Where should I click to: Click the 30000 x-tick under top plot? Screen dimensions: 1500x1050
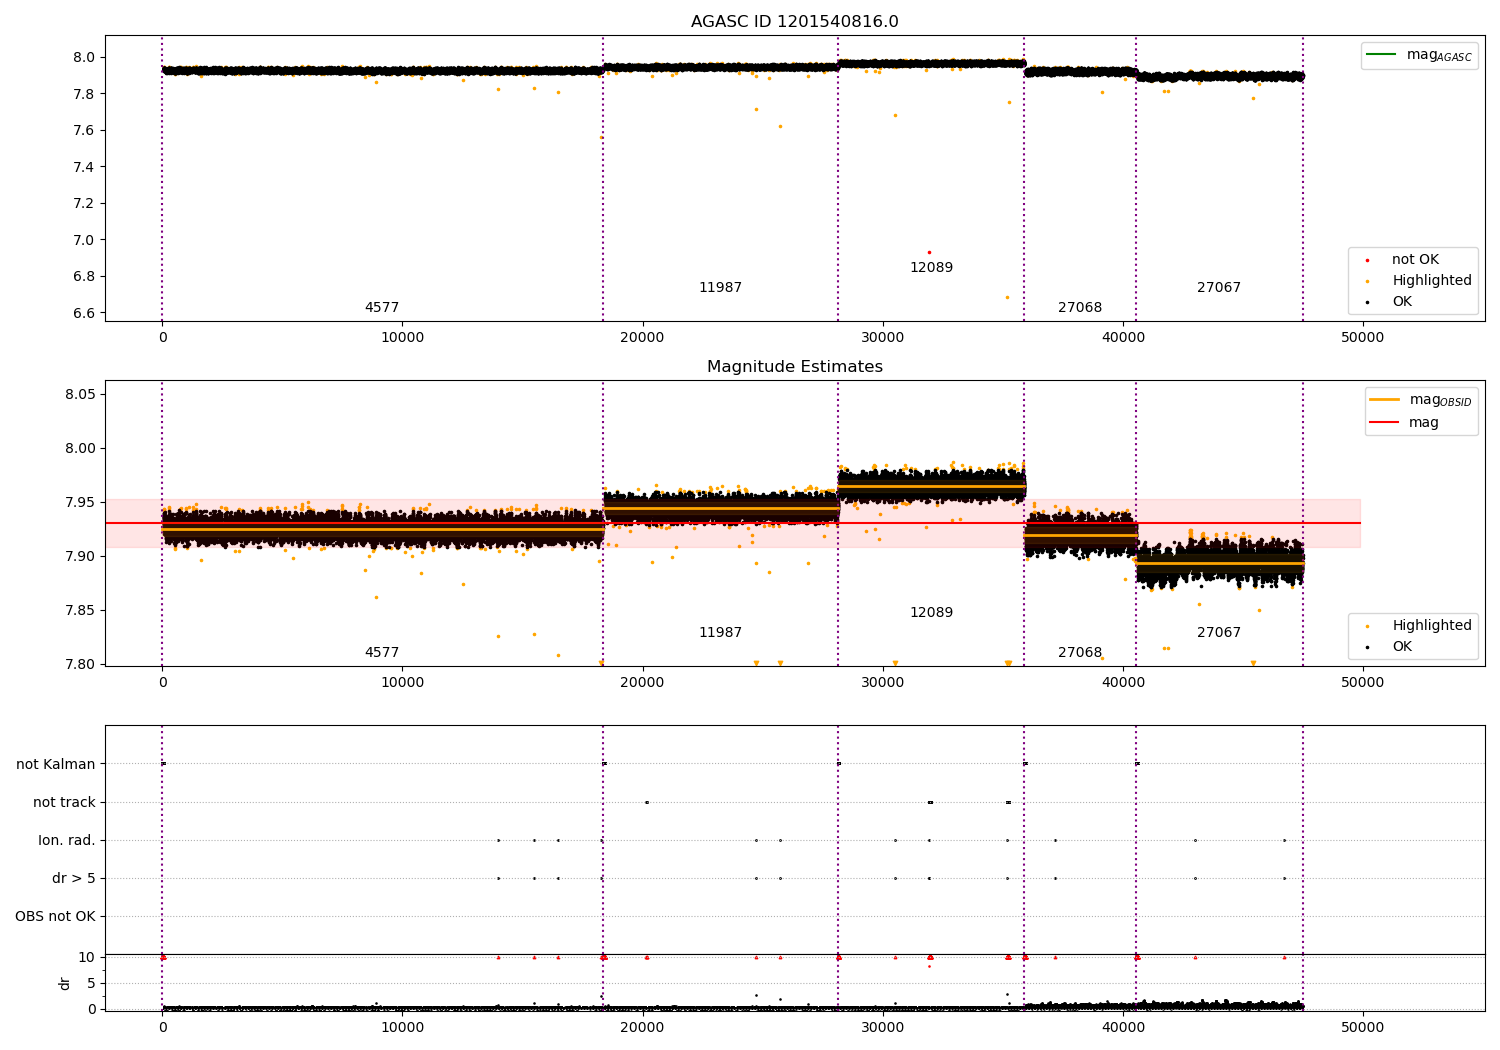pos(882,338)
